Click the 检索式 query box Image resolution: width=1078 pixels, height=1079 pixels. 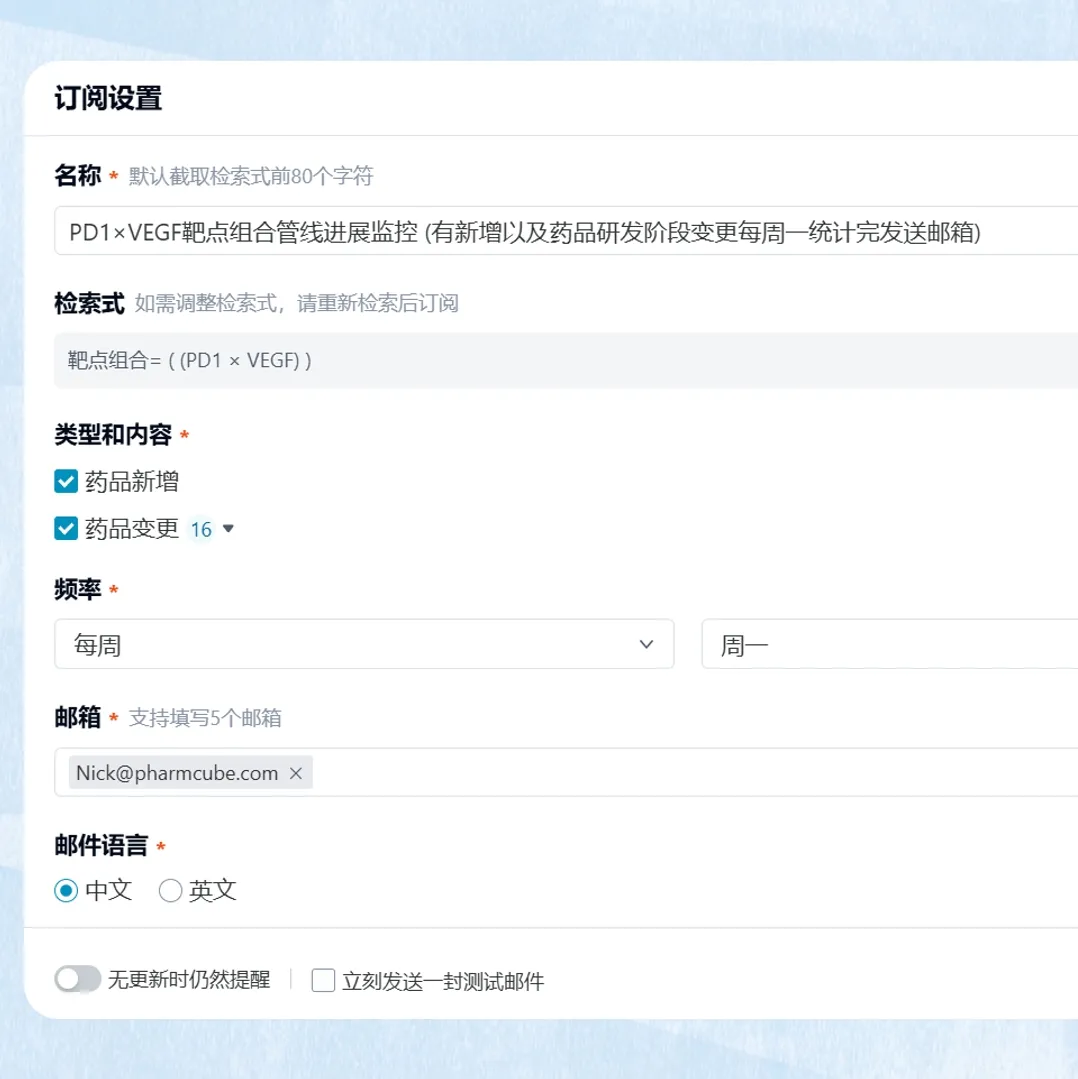pyautogui.click(x=566, y=360)
